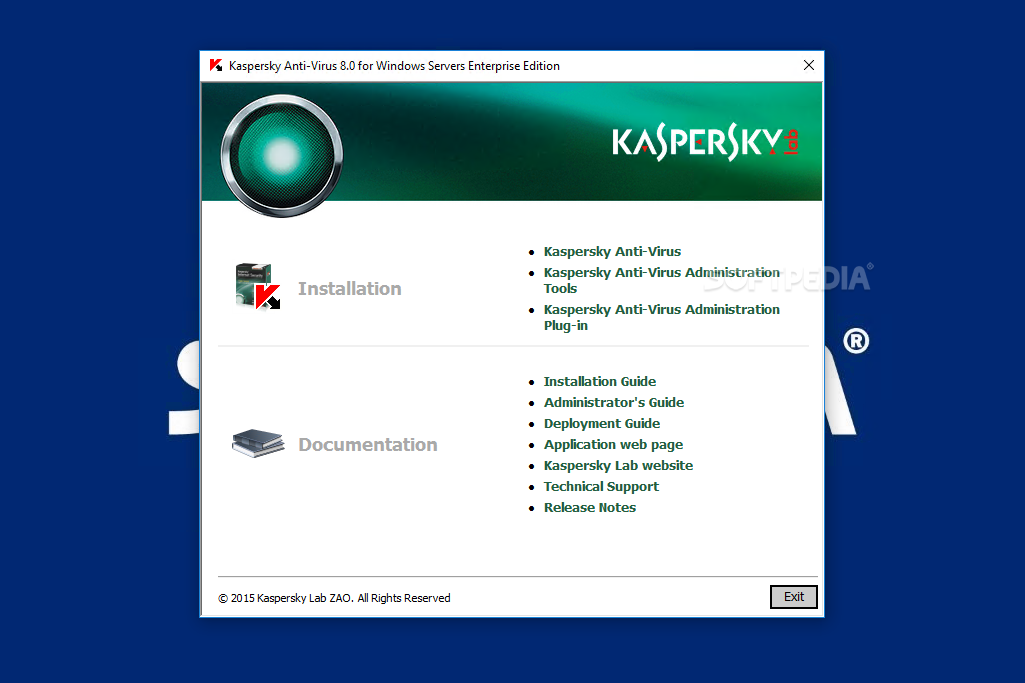The width and height of the screenshot is (1025, 683).
Task: Visit the Application web page
Action: 613,444
